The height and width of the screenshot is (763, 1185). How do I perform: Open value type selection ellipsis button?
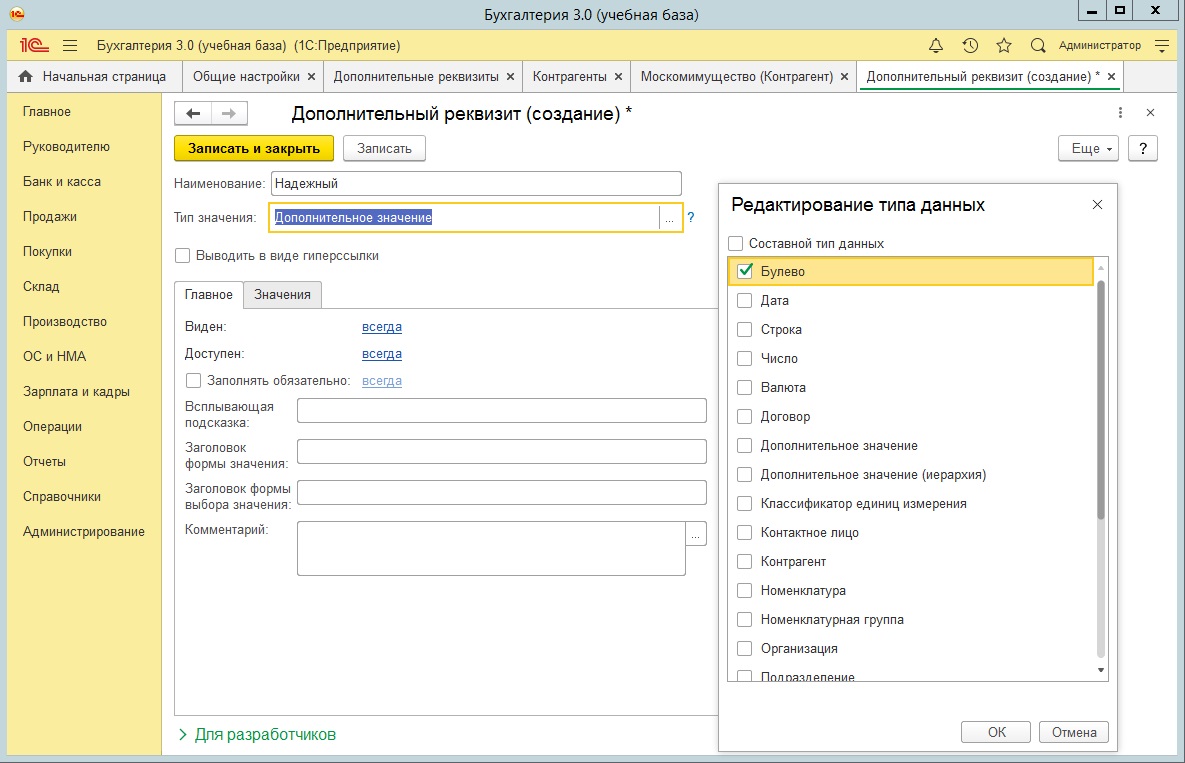(x=670, y=217)
